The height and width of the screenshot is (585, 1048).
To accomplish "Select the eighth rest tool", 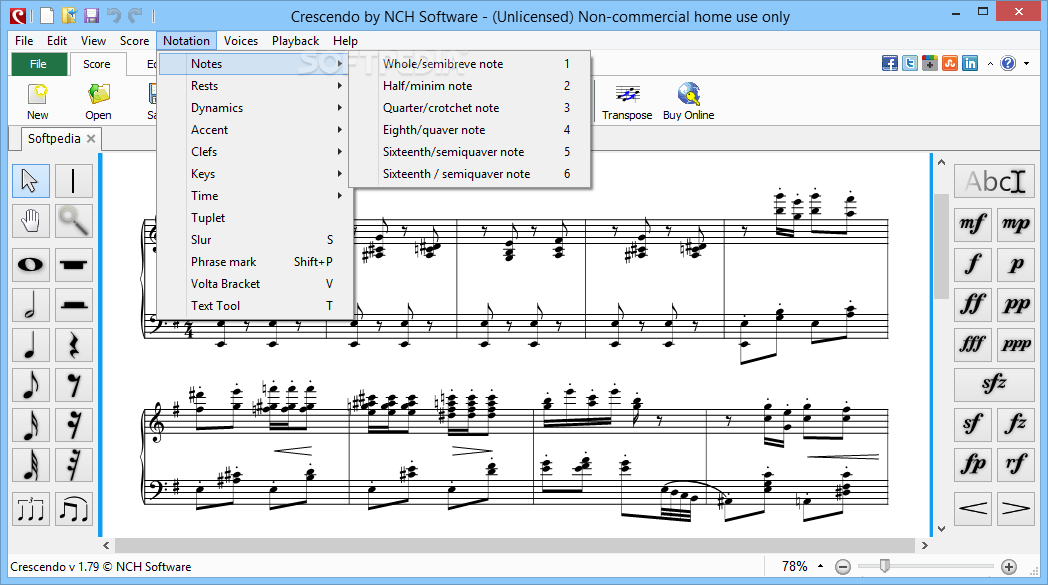I will (74, 385).
